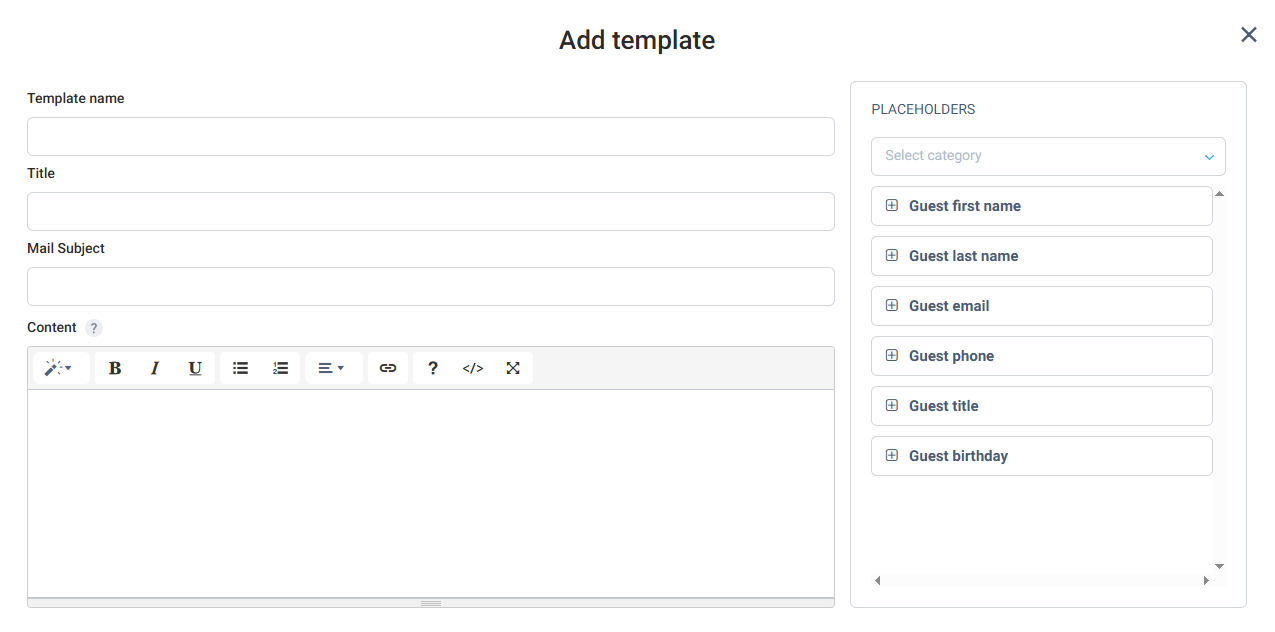Open editor help question mark

(x=433, y=368)
